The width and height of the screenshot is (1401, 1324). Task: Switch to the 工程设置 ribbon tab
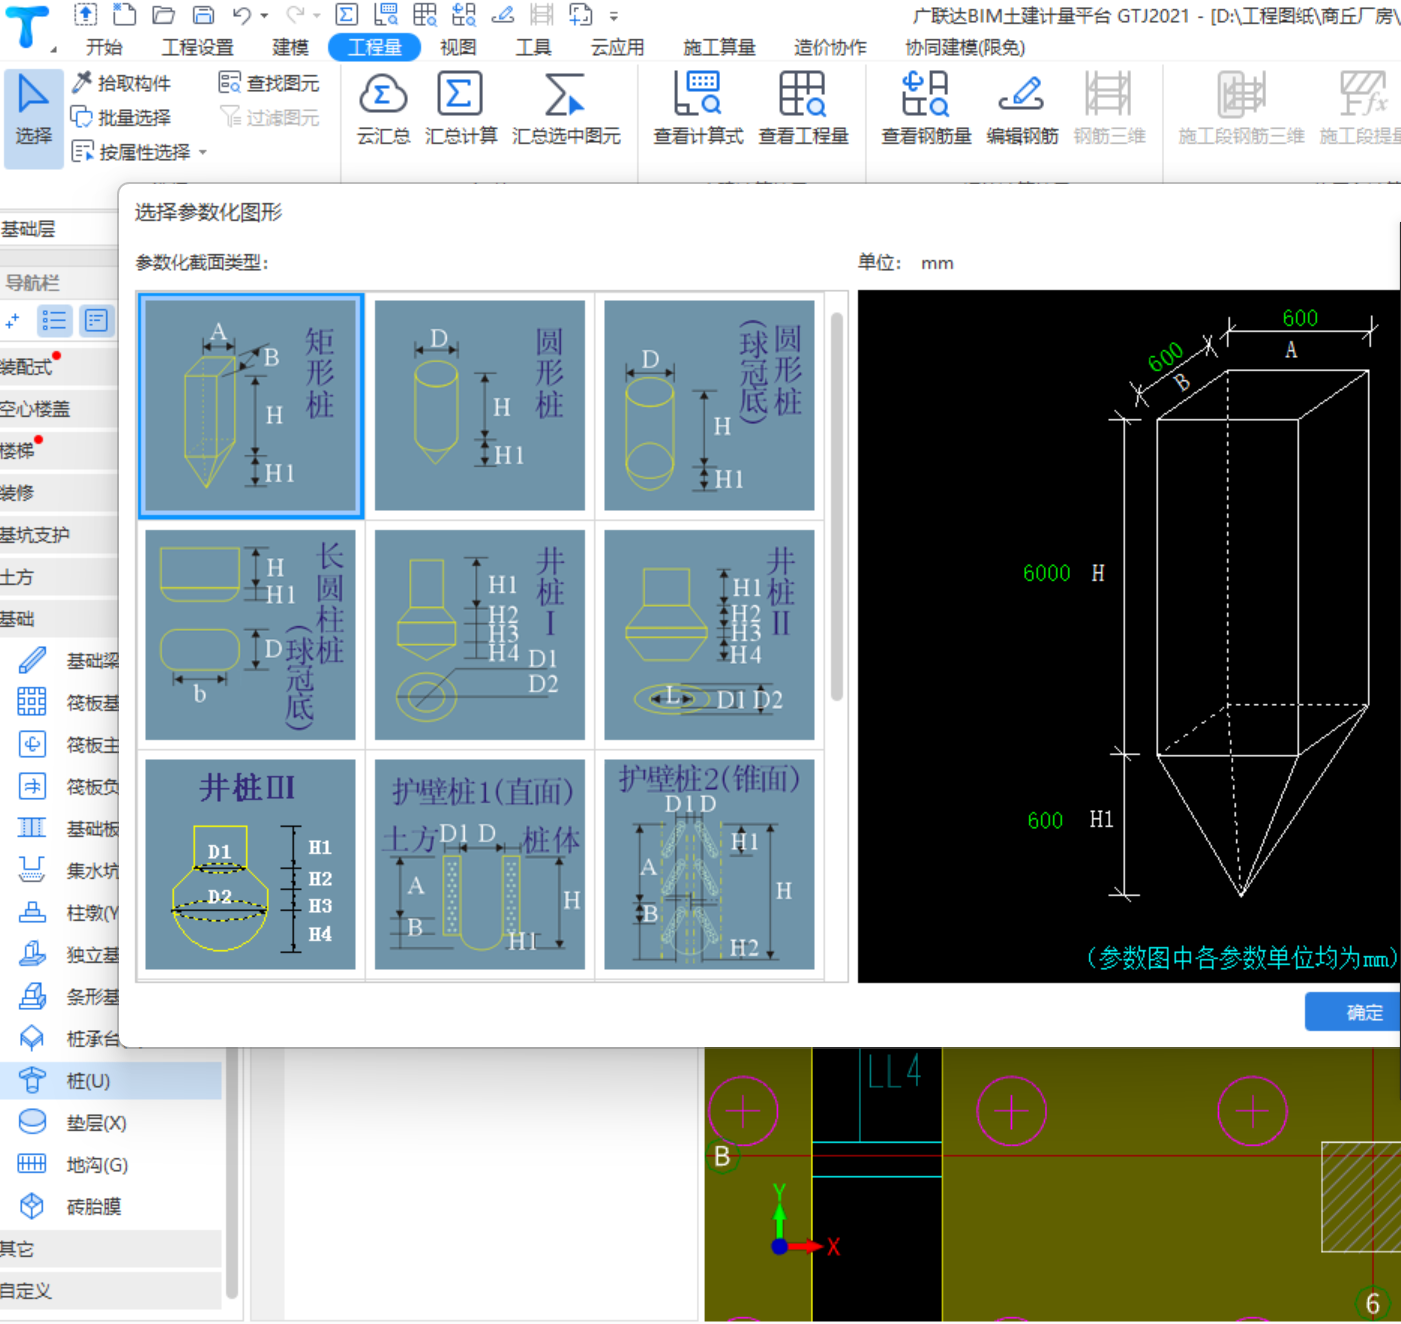coord(198,47)
